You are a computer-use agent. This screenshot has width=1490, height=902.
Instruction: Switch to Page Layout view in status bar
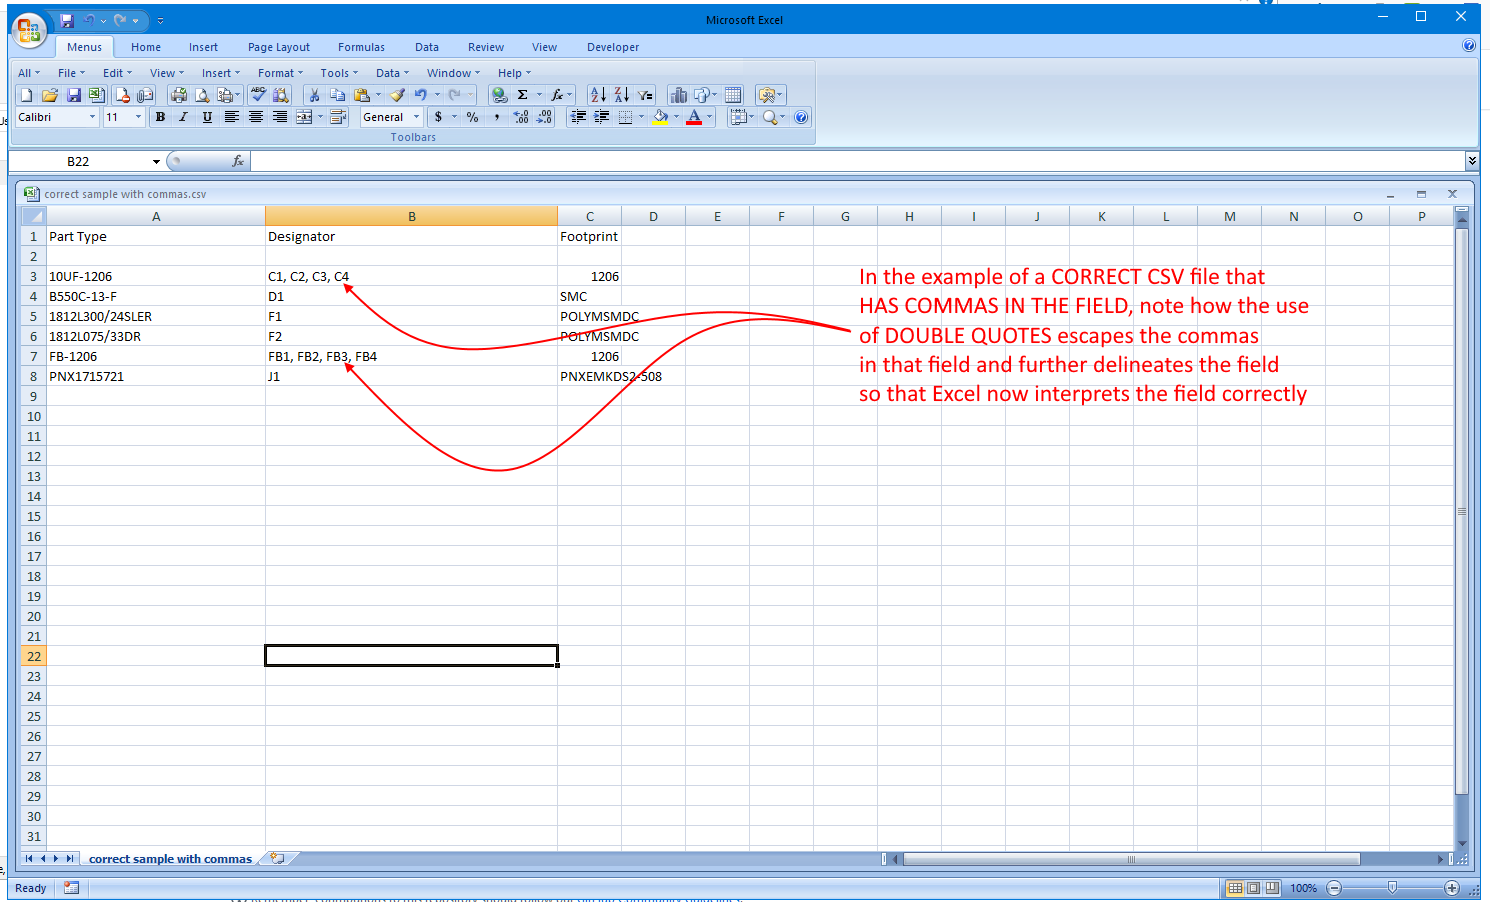(x=1253, y=888)
